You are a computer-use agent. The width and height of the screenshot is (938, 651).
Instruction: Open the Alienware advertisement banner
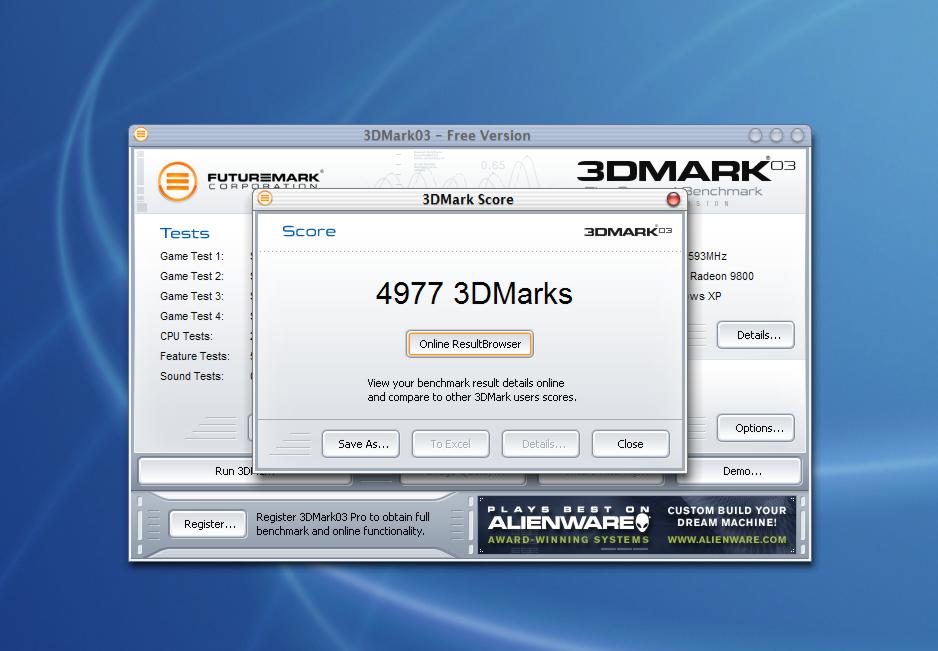point(637,525)
